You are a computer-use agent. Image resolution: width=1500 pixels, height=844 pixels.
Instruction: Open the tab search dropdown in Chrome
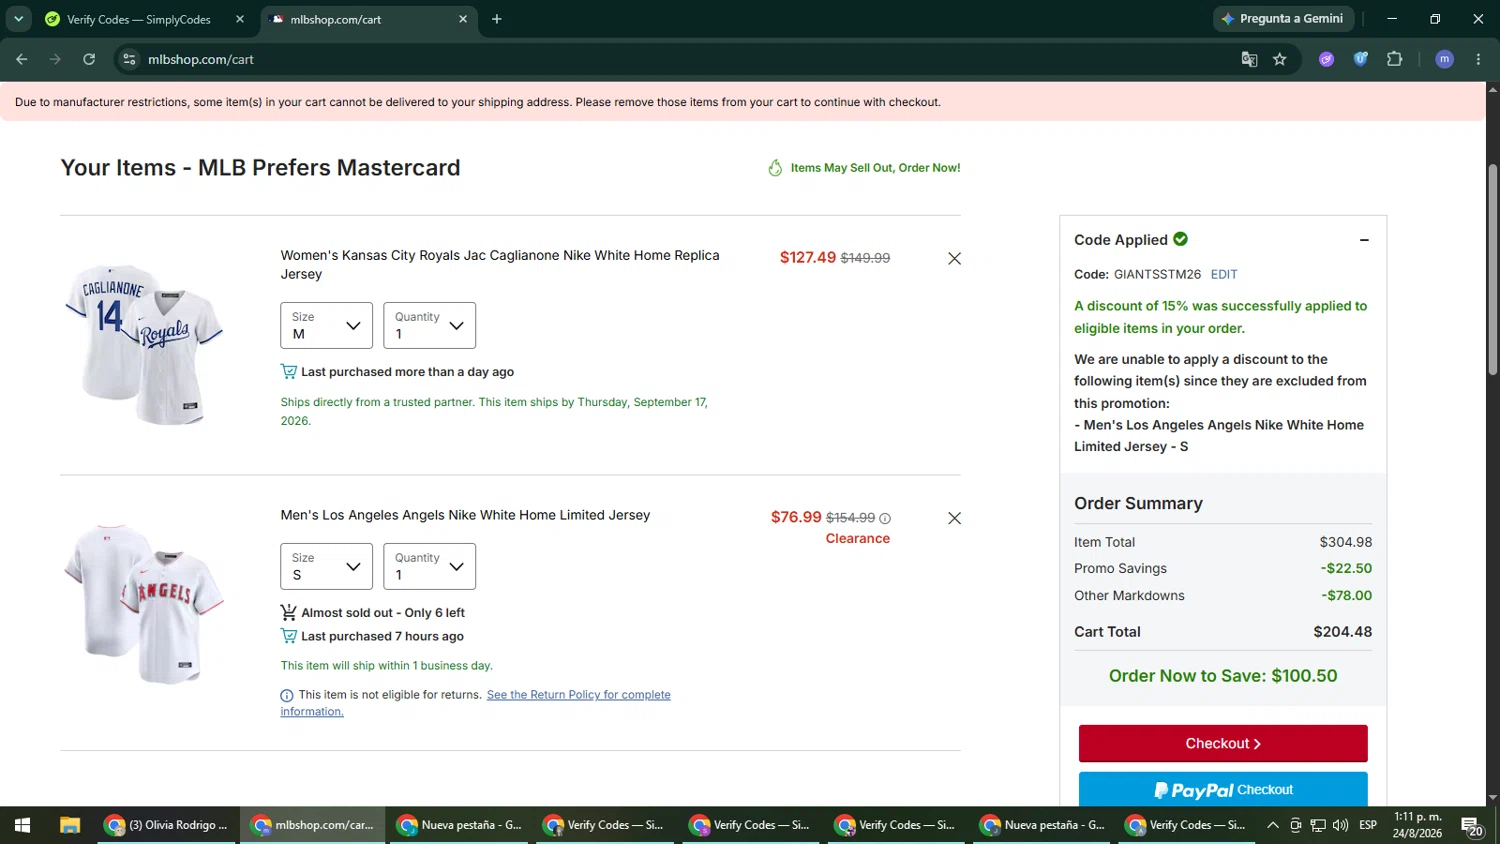pos(18,19)
